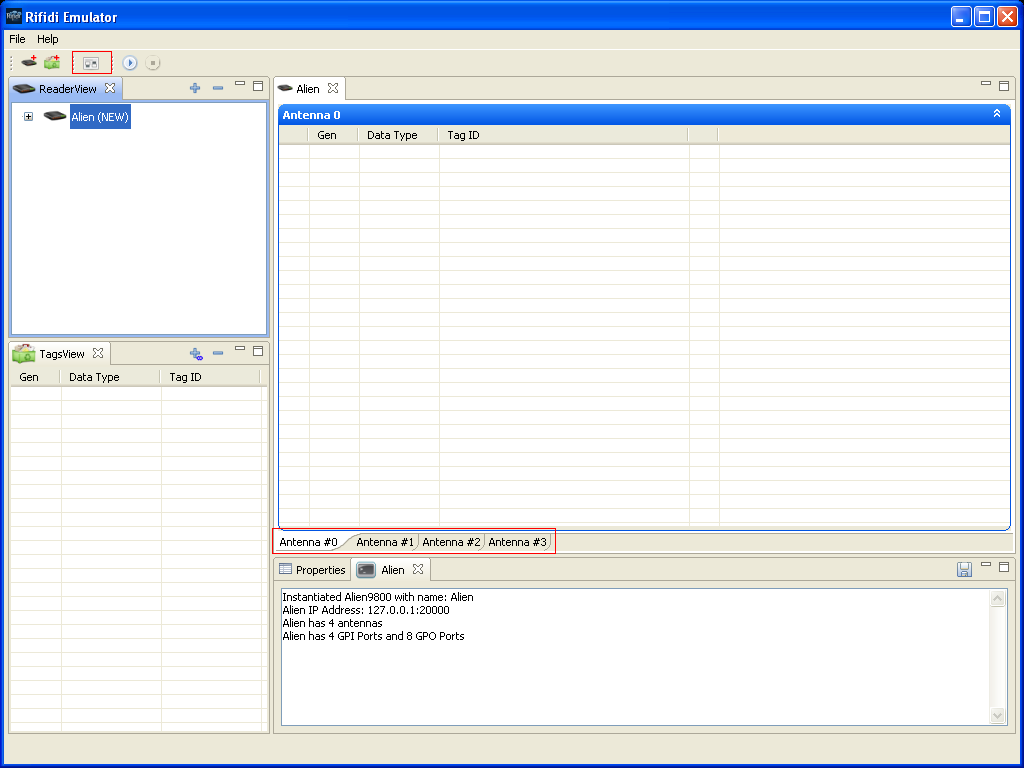Sort TagsView by Tag ID column header

[210, 377]
